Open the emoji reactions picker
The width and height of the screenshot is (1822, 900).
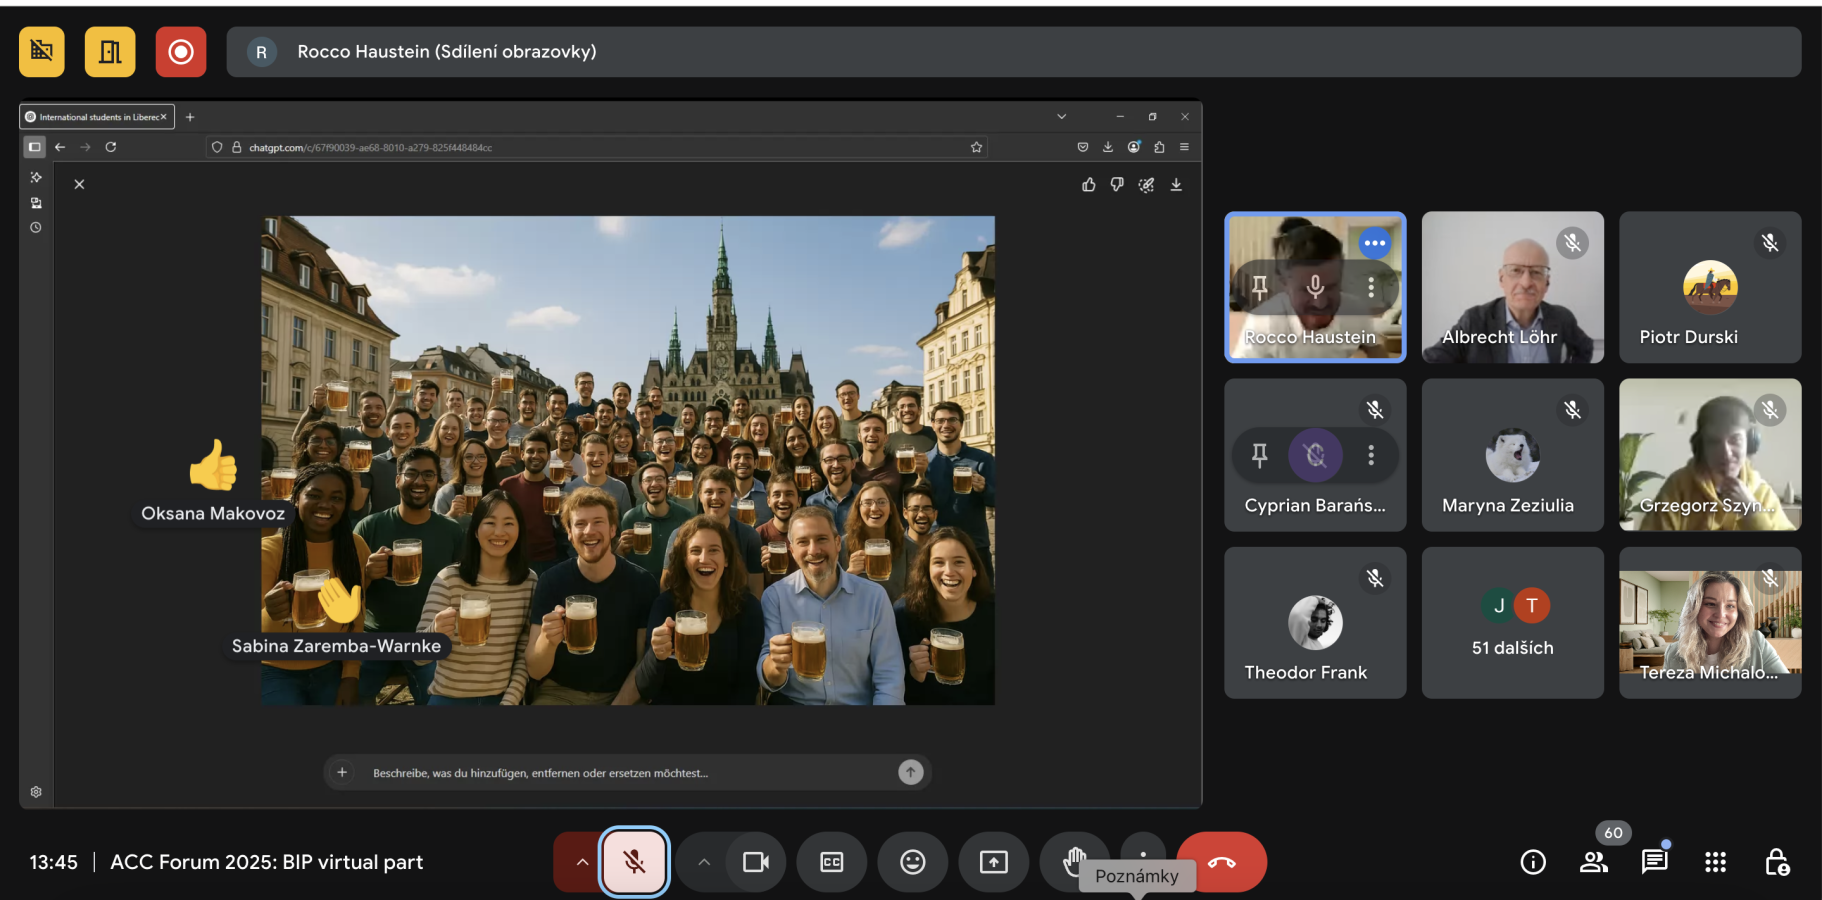pyautogui.click(x=912, y=862)
